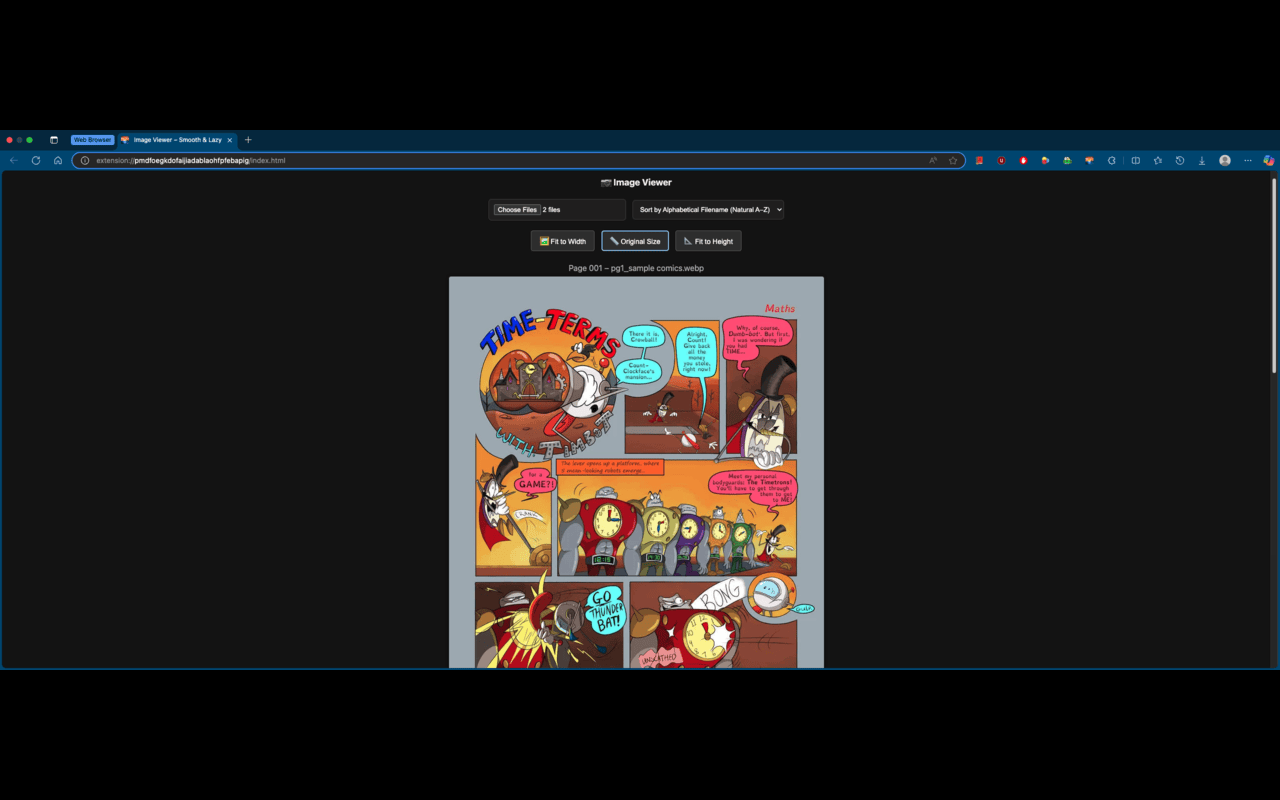The height and width of the screenshot is (800, 1280).
Task: Open the tab actions menu icon
Action: coord(54,140)
